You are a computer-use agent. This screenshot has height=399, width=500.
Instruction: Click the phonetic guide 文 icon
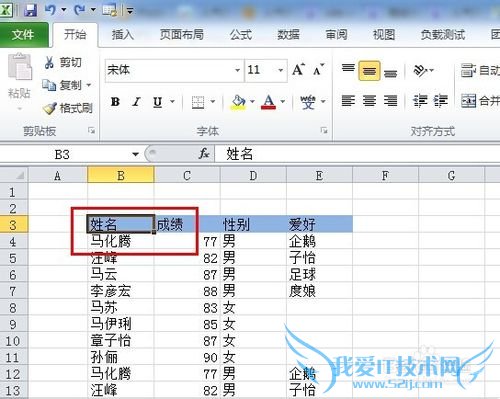click(308, 102)
